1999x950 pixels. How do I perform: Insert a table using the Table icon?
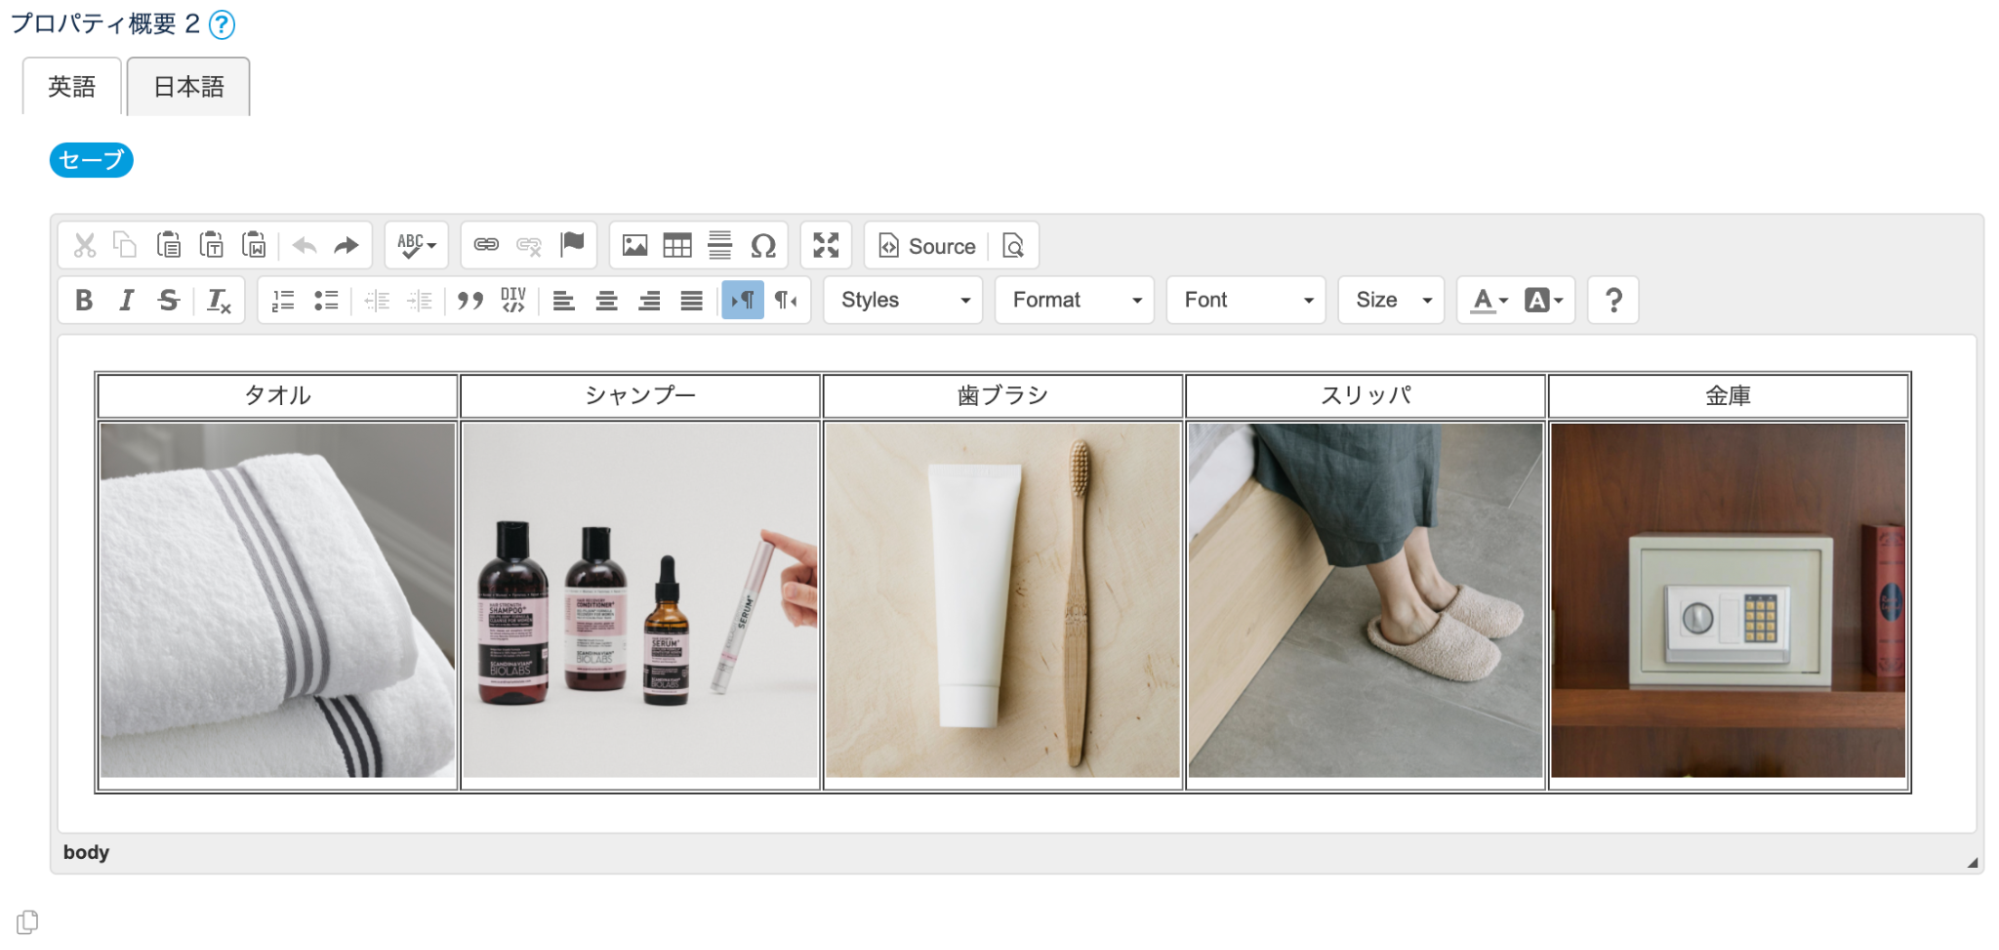pyautogui.click(x=677, y=245)
